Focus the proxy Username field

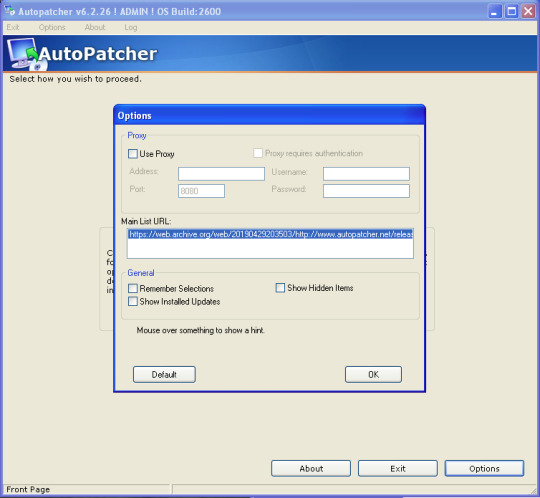[x=366, y=174]
